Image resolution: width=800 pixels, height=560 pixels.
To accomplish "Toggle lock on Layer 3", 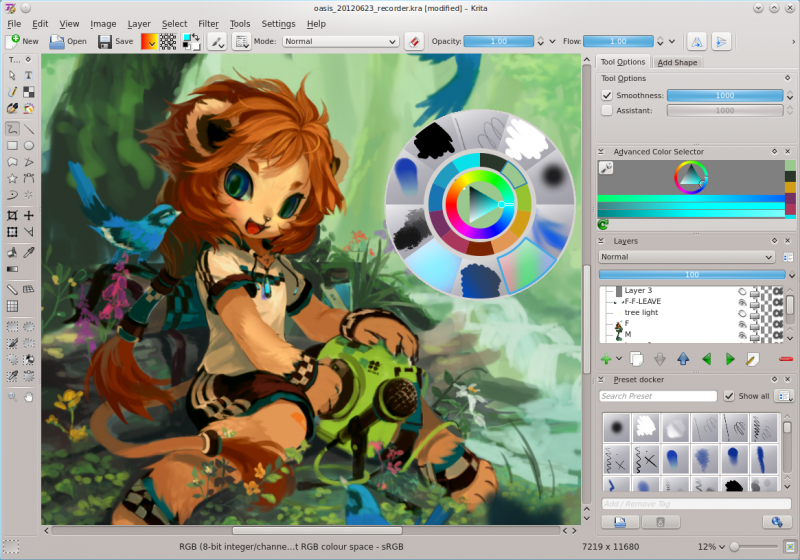I will (755, 291).
